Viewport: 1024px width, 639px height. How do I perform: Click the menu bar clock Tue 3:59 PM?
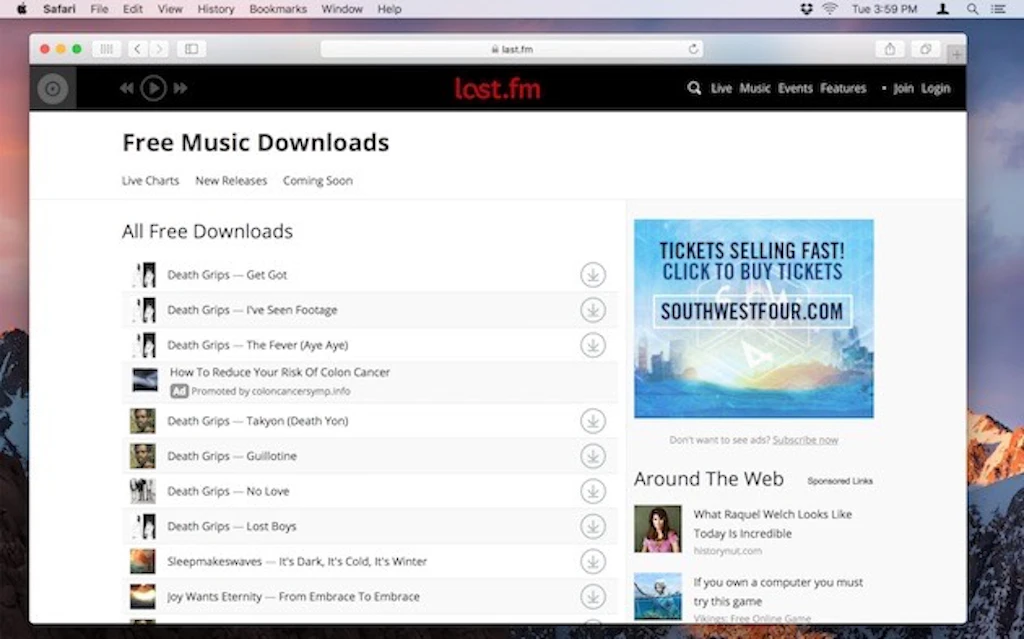(884, 9)
